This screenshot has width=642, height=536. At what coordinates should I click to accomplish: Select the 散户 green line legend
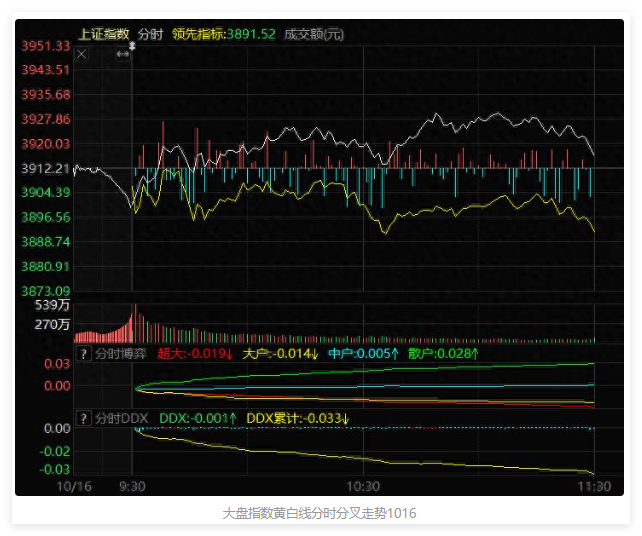click(x=443, y=354)
